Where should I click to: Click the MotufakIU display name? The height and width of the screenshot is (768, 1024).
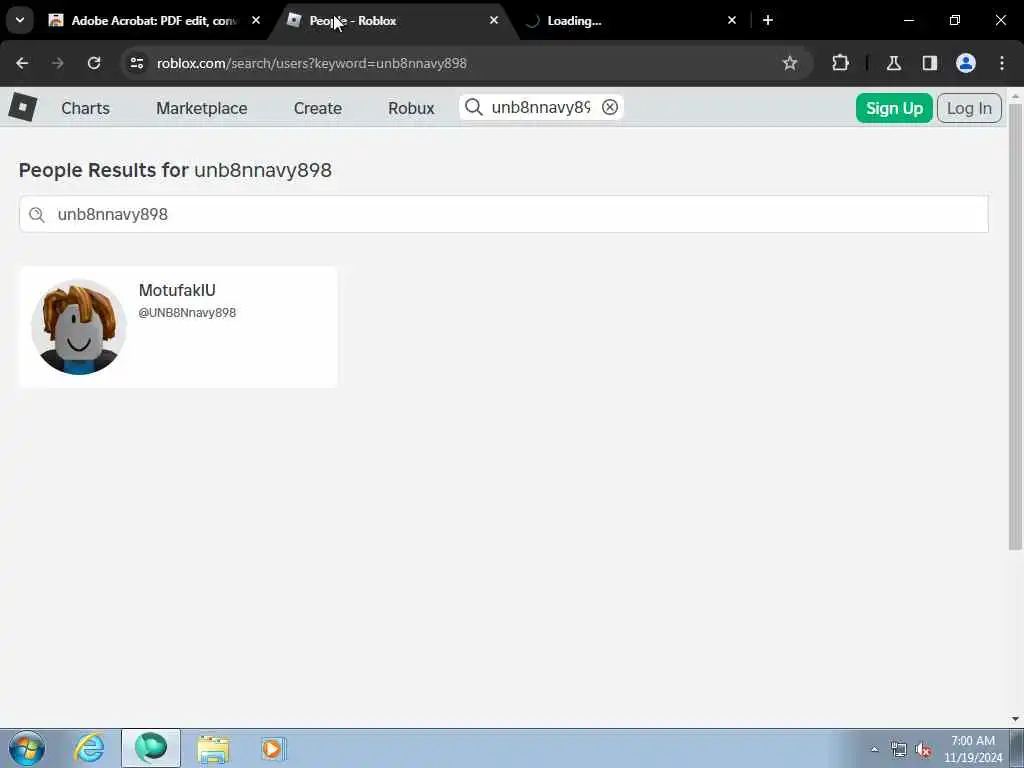177,290
